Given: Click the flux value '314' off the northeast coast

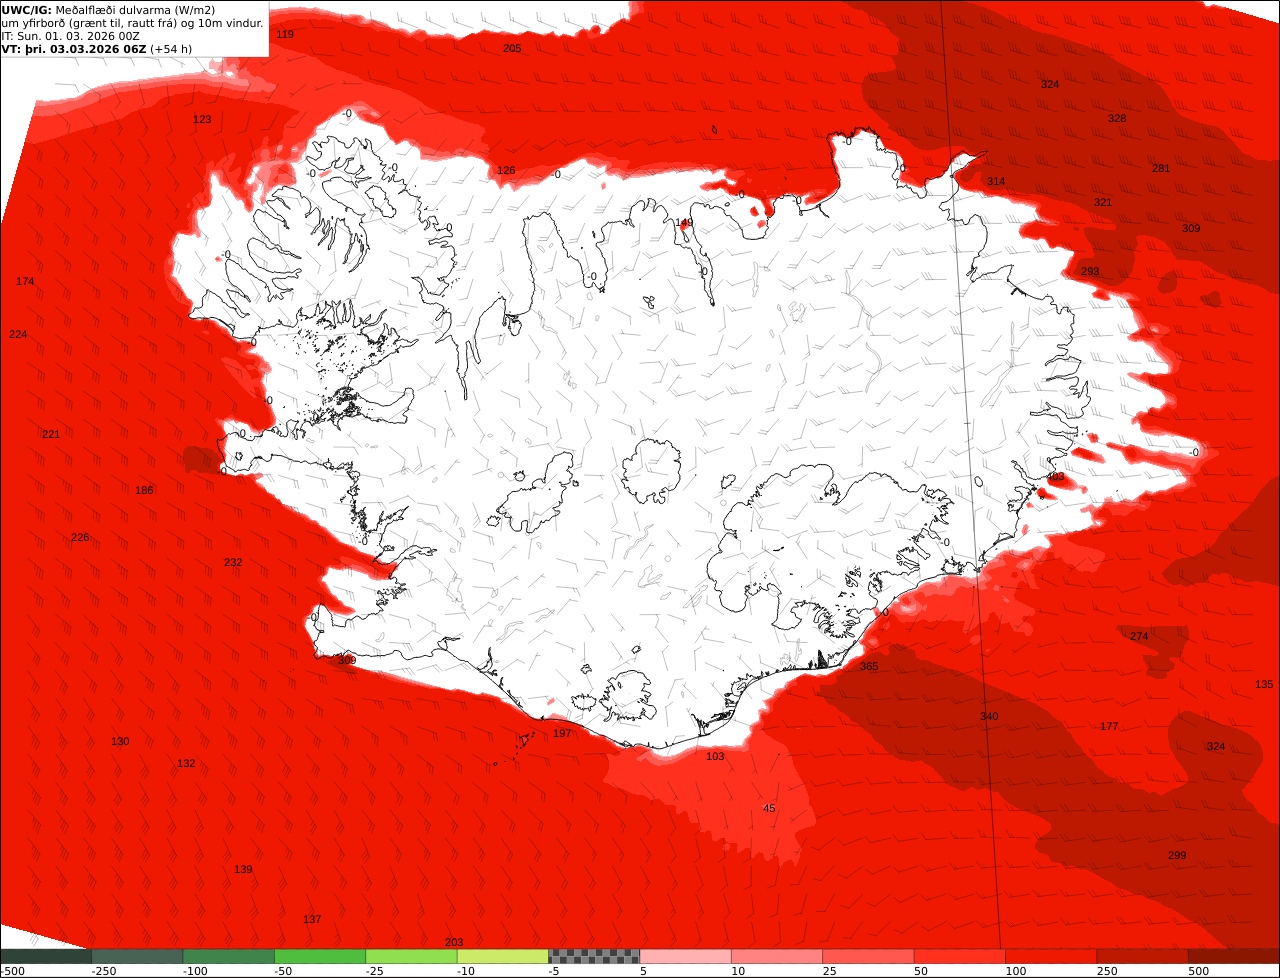Looking at the screenshot, I should coord(996,182).
